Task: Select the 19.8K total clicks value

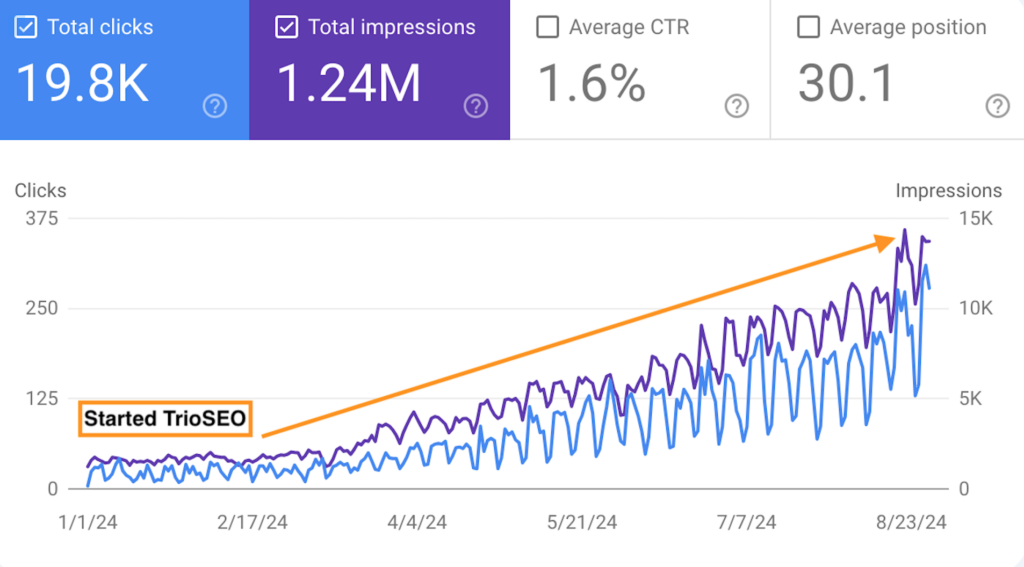Action: click(83, 84)
